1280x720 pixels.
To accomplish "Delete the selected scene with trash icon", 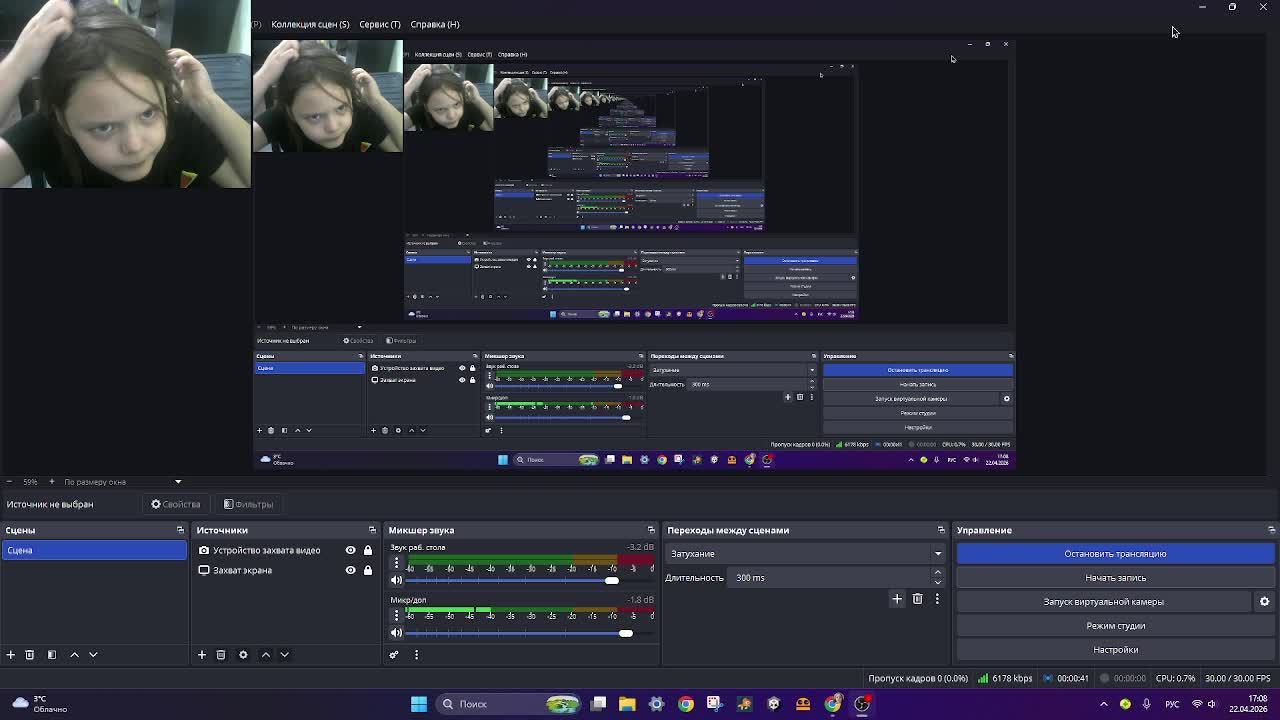I will 30,655.
